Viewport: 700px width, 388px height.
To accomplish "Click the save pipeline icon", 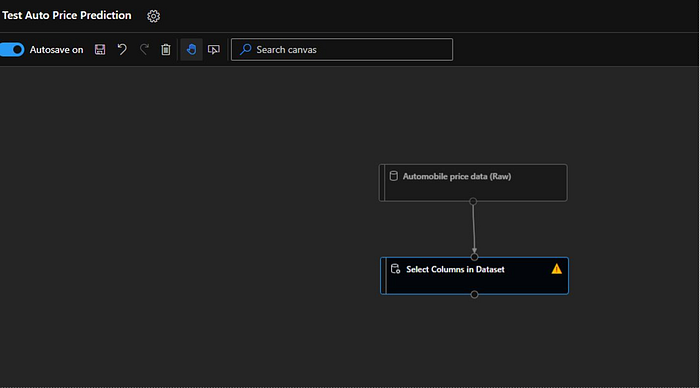I will (100, 50).
